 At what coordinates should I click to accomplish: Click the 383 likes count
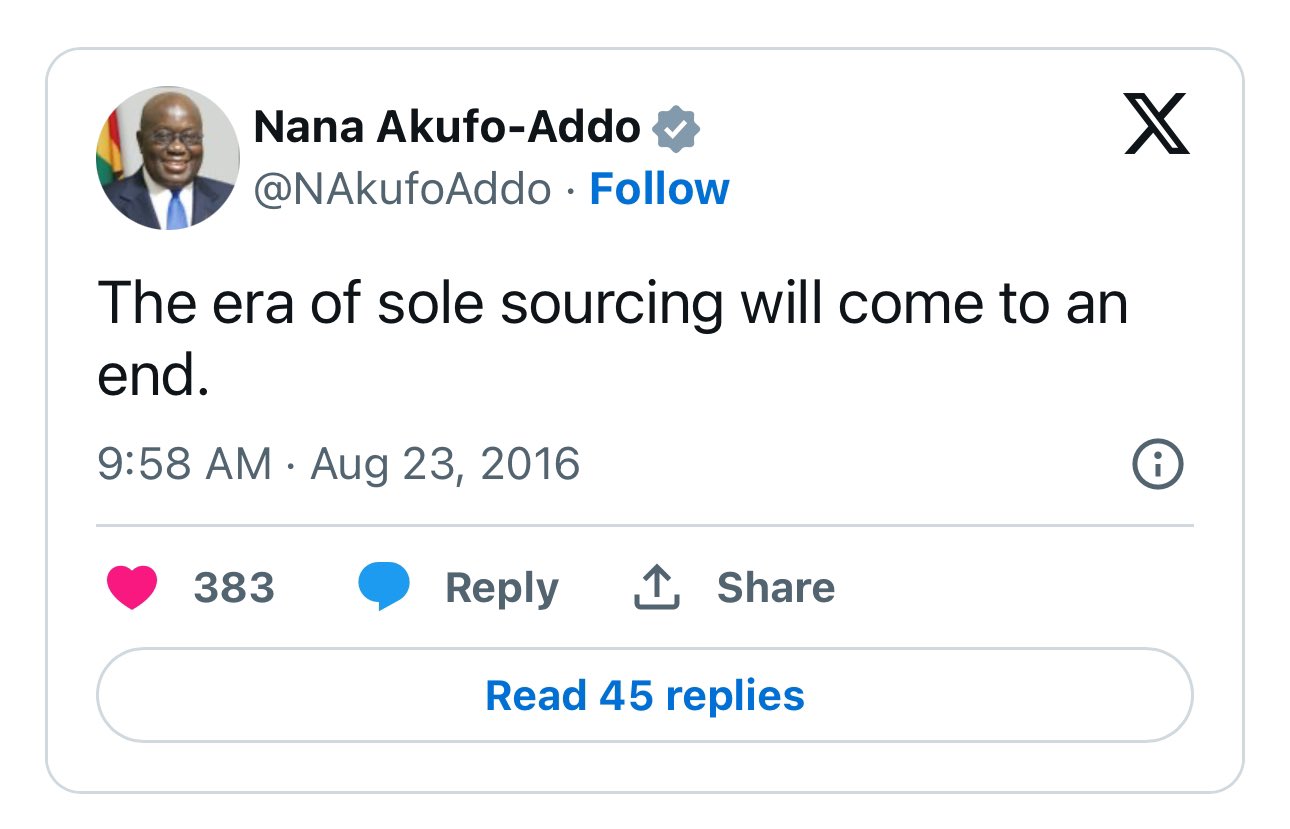pos(234,587)
